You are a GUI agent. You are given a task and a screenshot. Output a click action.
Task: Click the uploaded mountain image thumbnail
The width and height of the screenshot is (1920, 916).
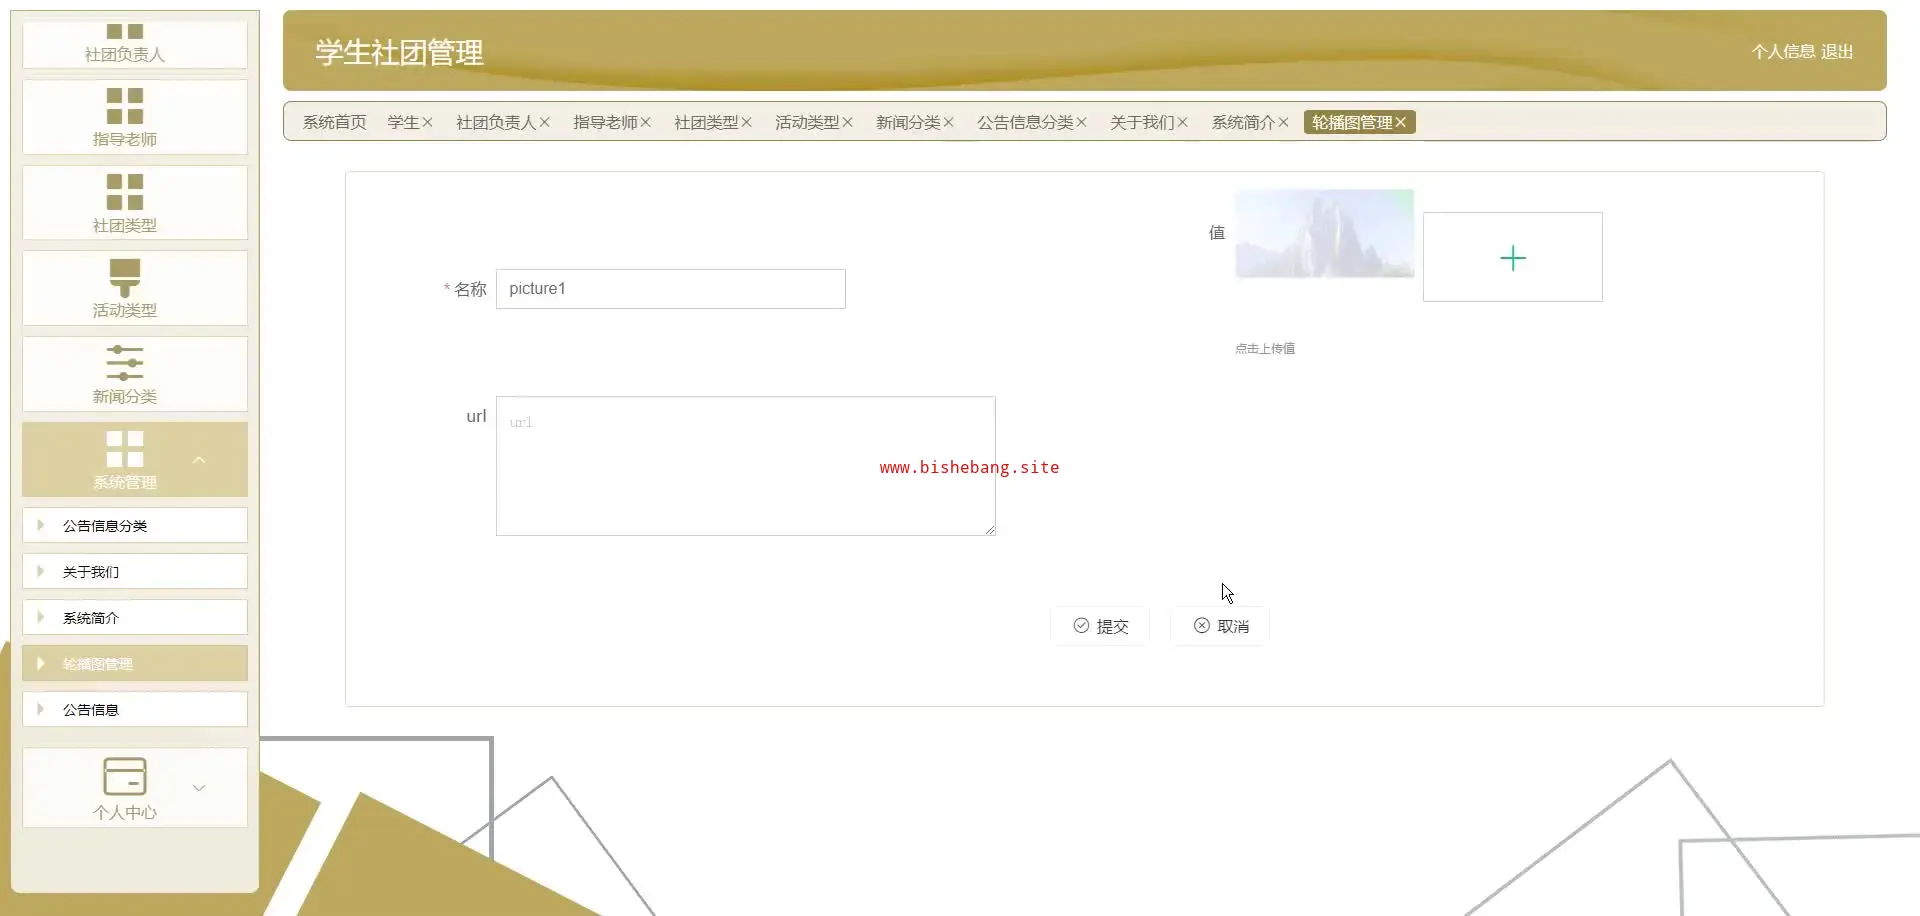pyautogui.click(x=1325, y=233)
